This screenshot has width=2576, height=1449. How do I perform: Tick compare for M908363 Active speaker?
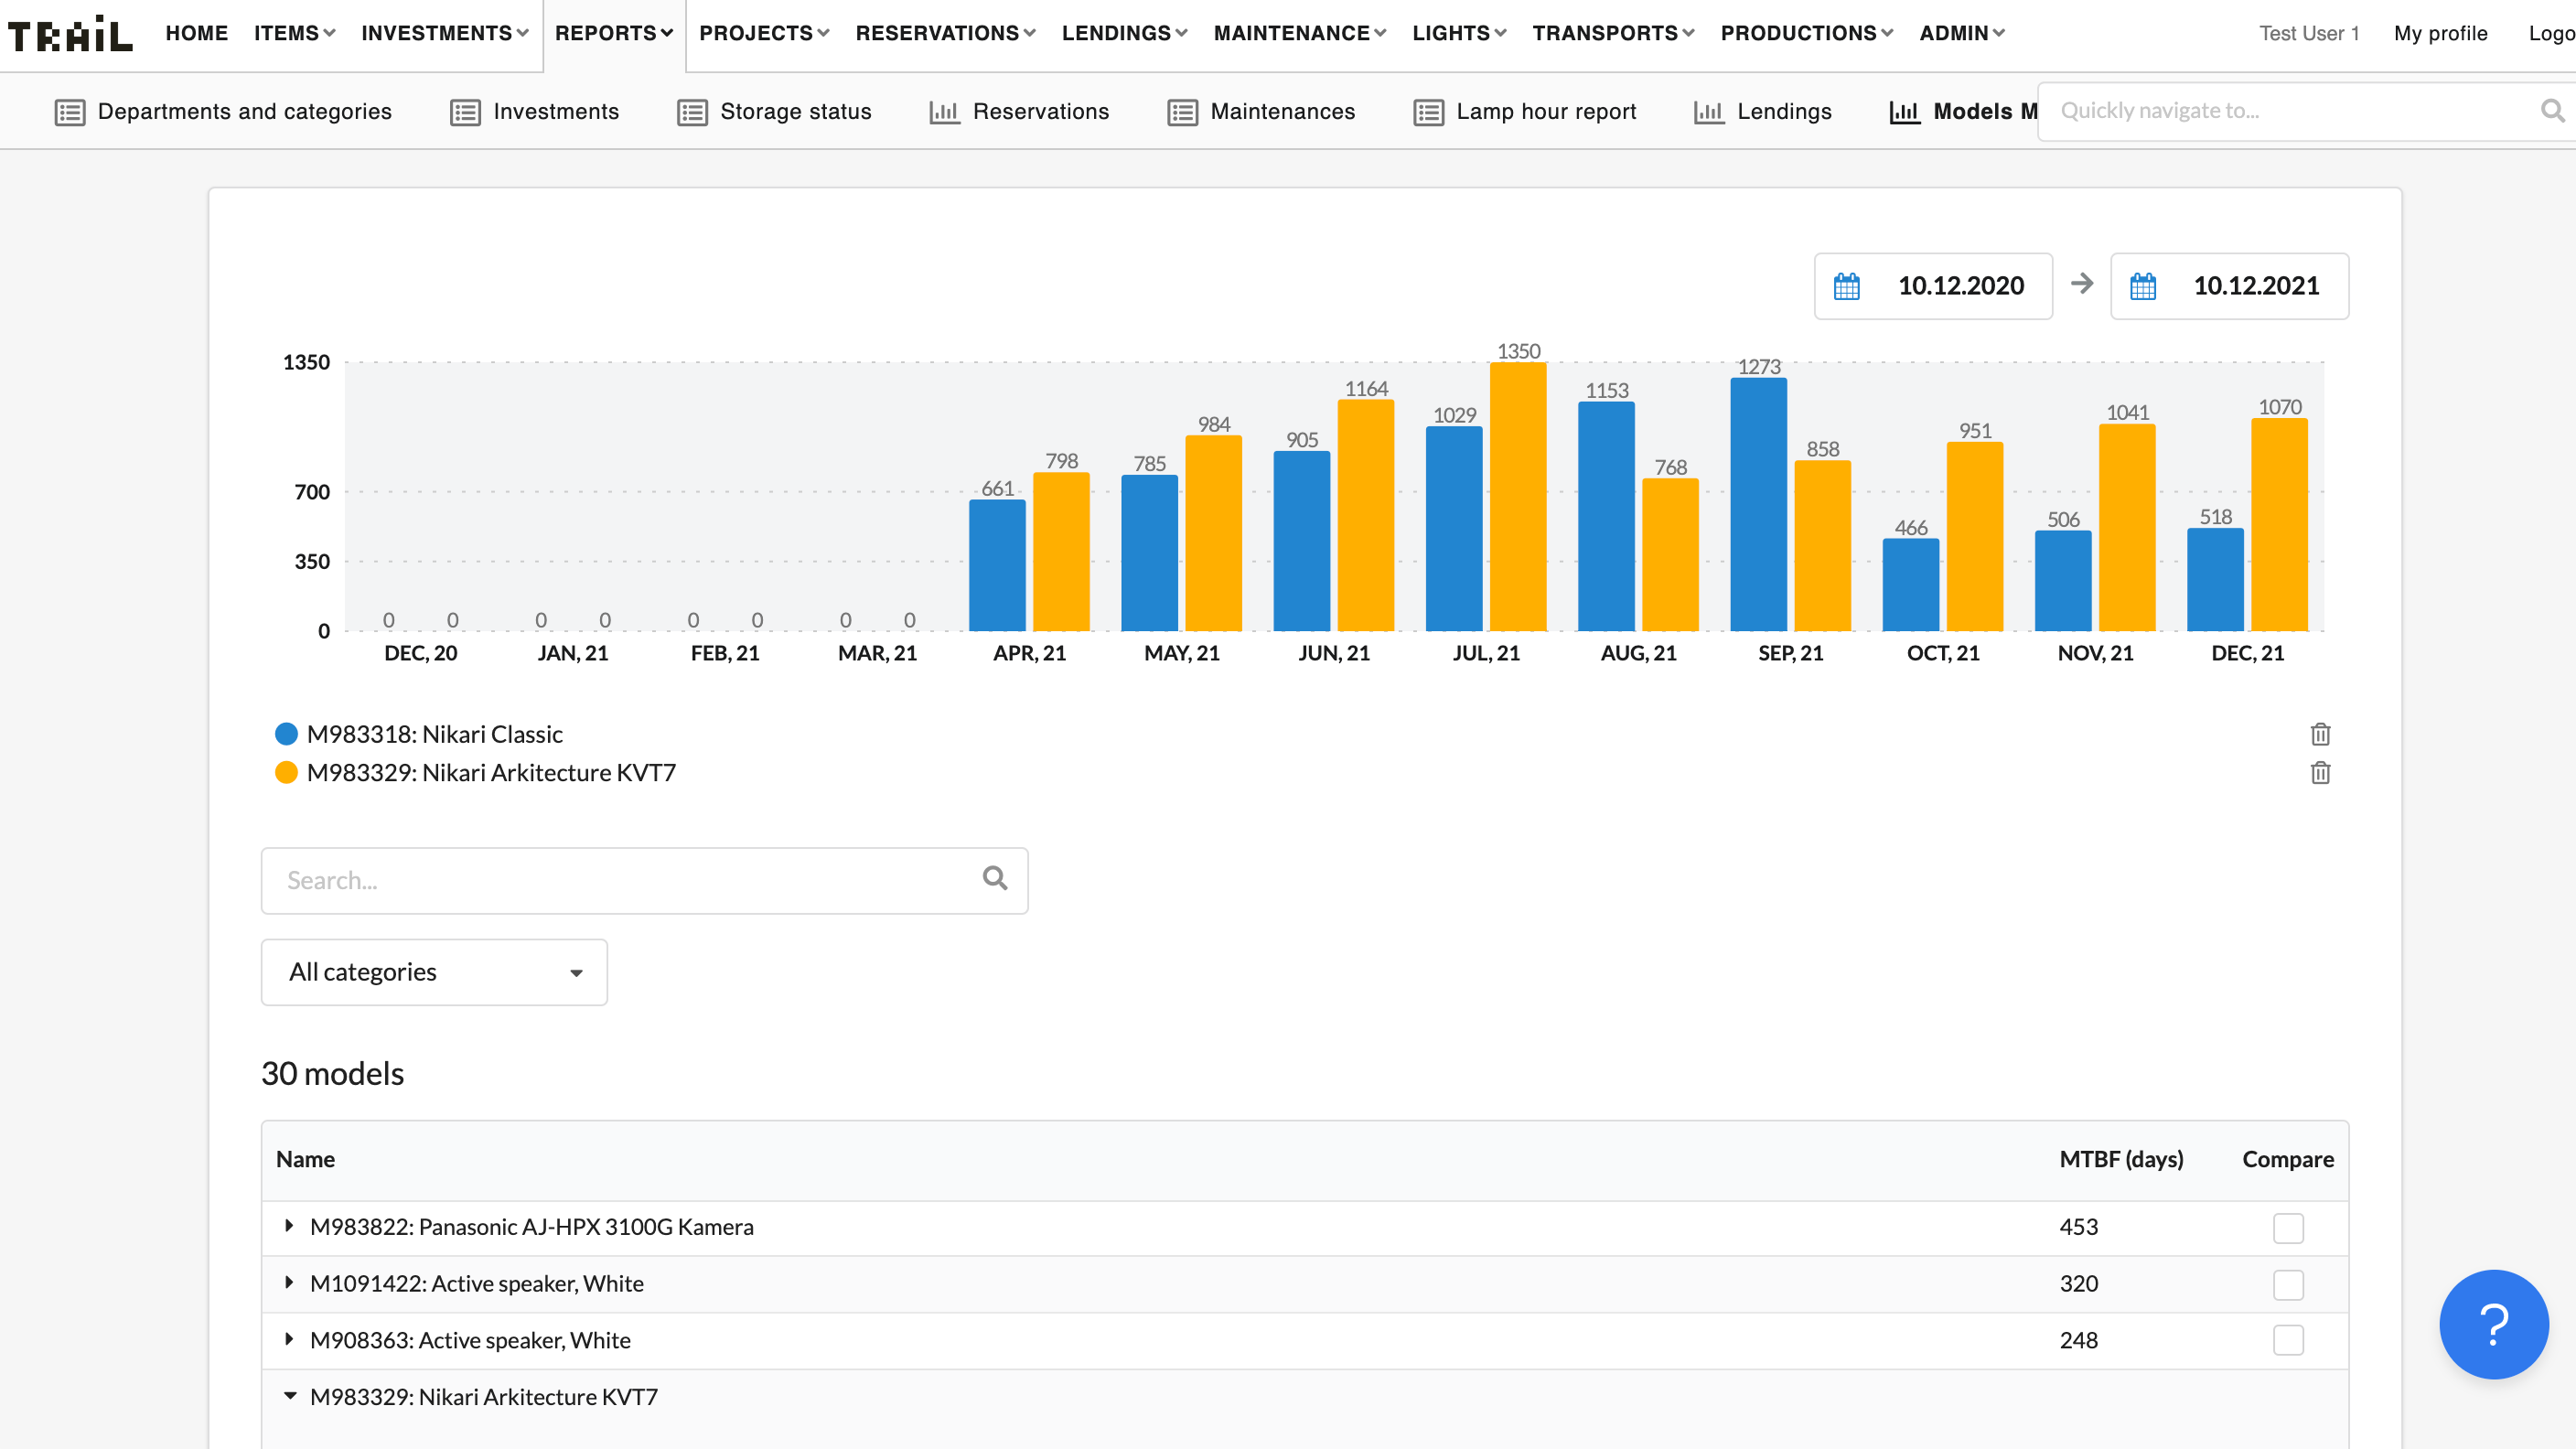coord(2288,1340)
